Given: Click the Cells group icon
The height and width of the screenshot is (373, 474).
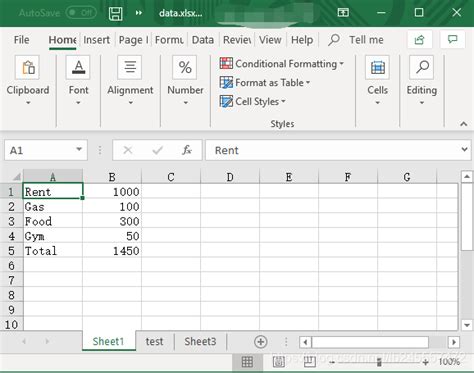Looking at the screenshot, I should point(377,67).
